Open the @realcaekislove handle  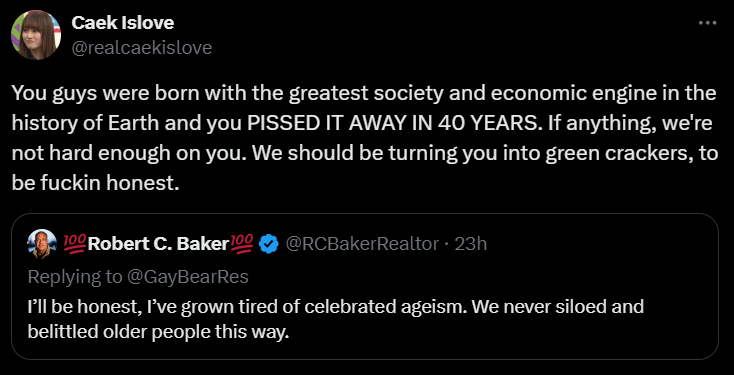pos(142,48)
